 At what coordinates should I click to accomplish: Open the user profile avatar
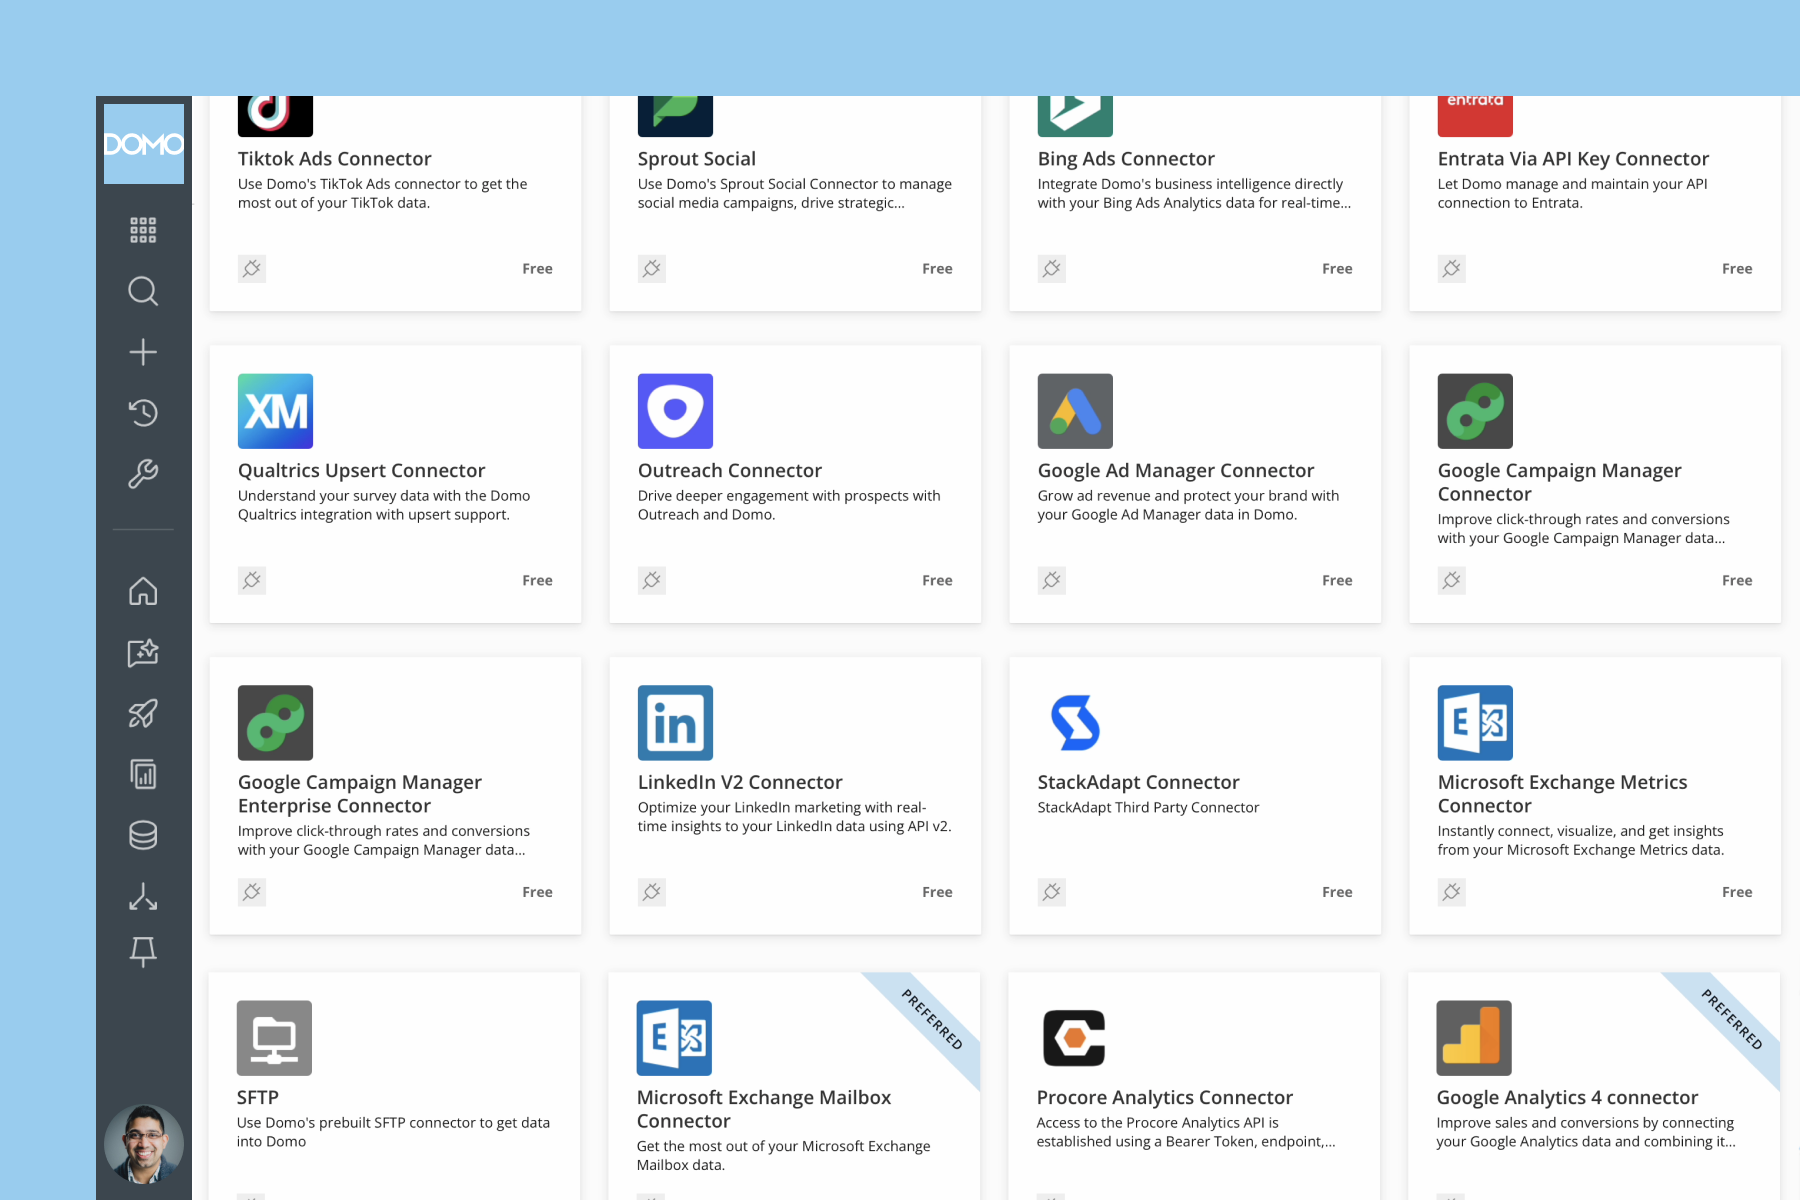(x=144, y=1144)
